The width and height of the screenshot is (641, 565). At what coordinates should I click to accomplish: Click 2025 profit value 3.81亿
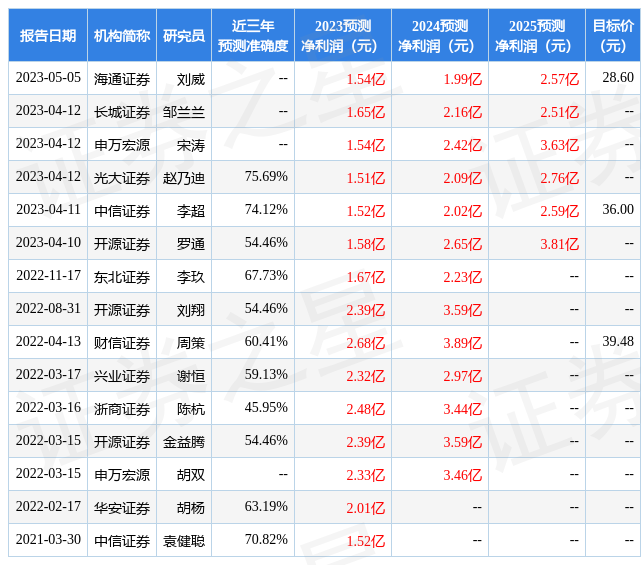(559, 244)
